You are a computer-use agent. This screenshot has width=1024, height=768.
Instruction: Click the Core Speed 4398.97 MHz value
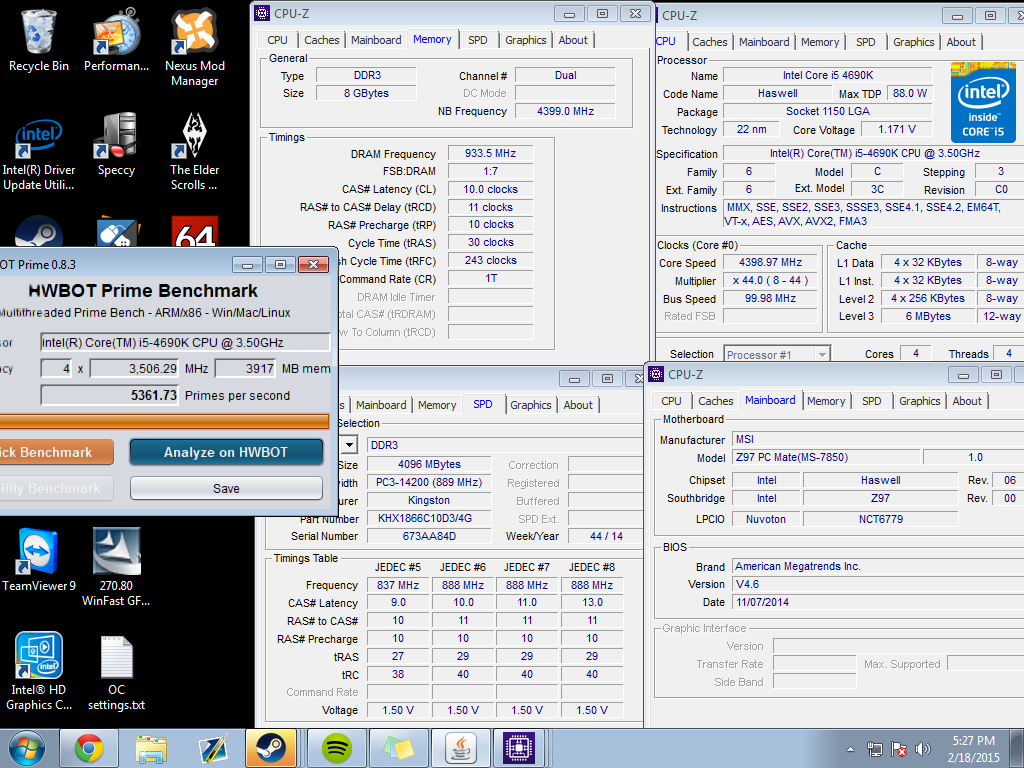pos(770,262)
